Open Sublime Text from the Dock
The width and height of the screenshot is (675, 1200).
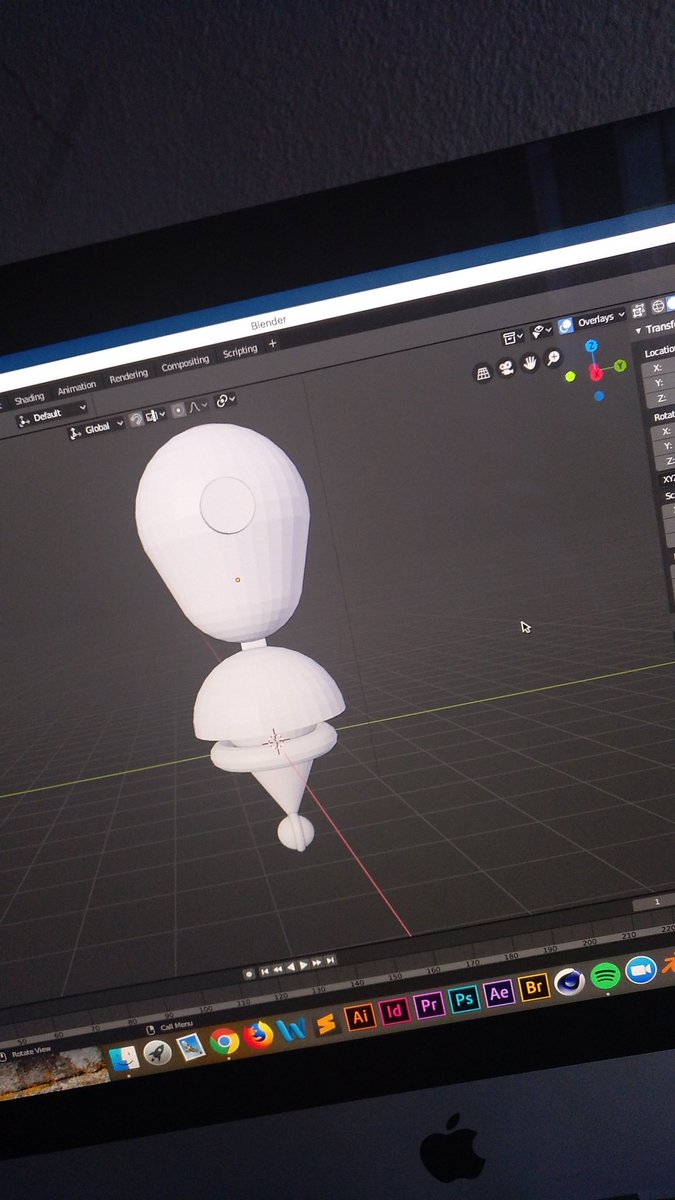coord(325,1024)
